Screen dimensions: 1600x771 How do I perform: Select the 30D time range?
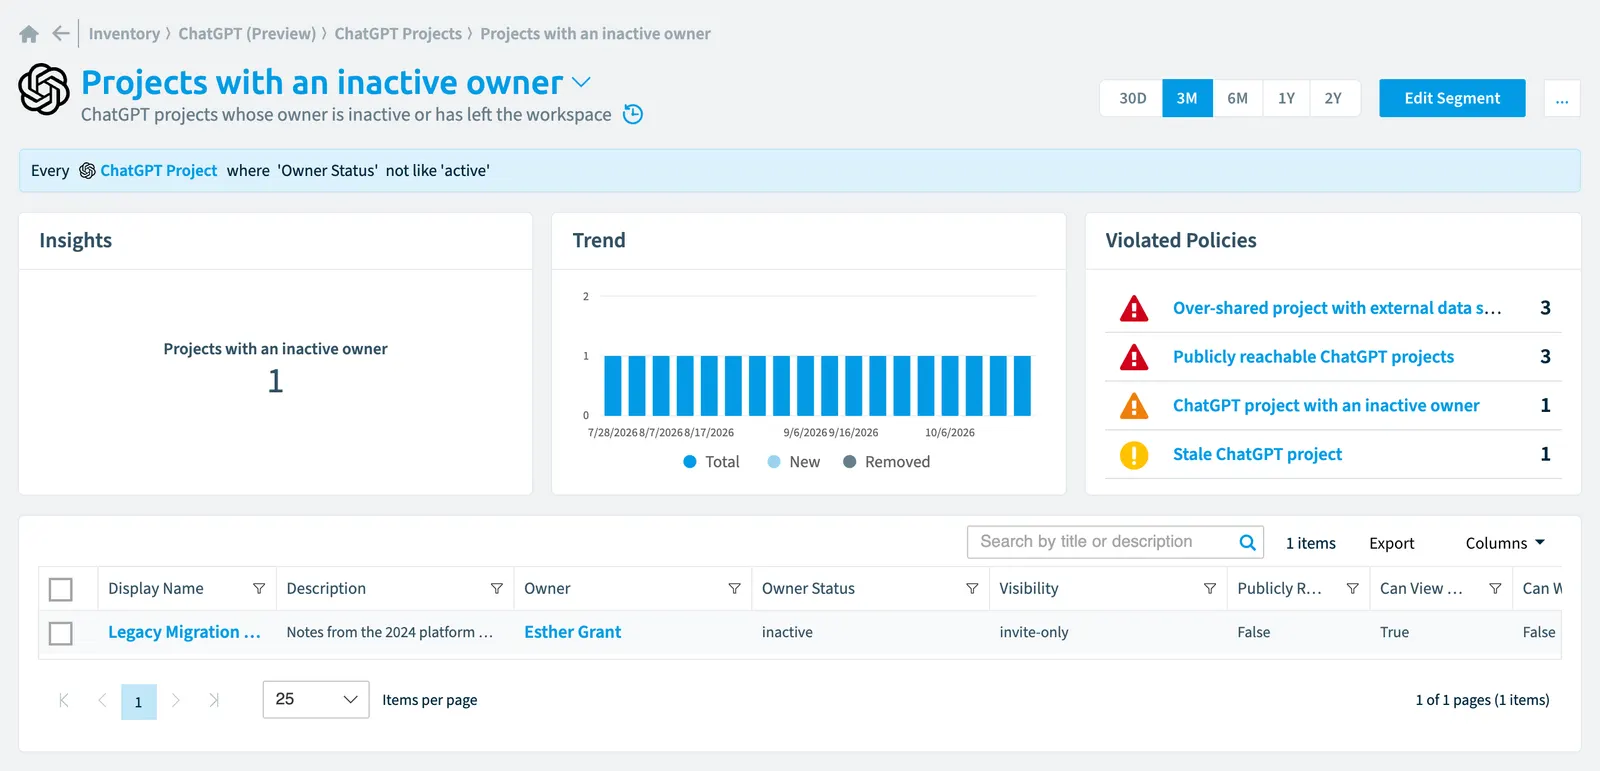tap(1132, 99)
